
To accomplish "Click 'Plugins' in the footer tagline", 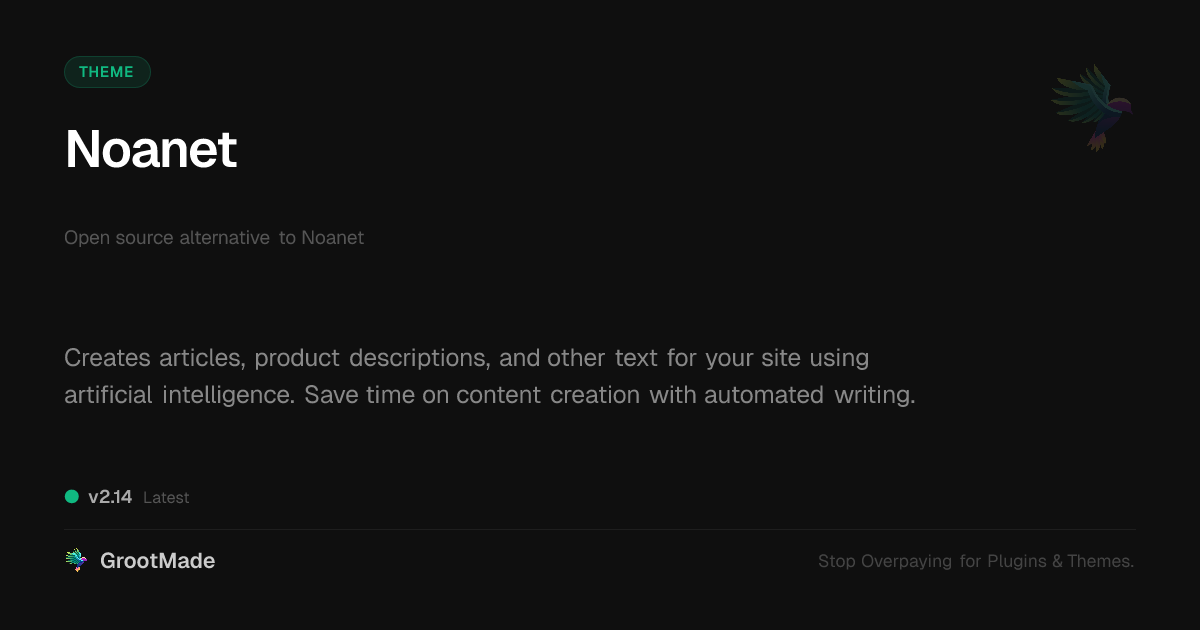I will coord(1017,562).
